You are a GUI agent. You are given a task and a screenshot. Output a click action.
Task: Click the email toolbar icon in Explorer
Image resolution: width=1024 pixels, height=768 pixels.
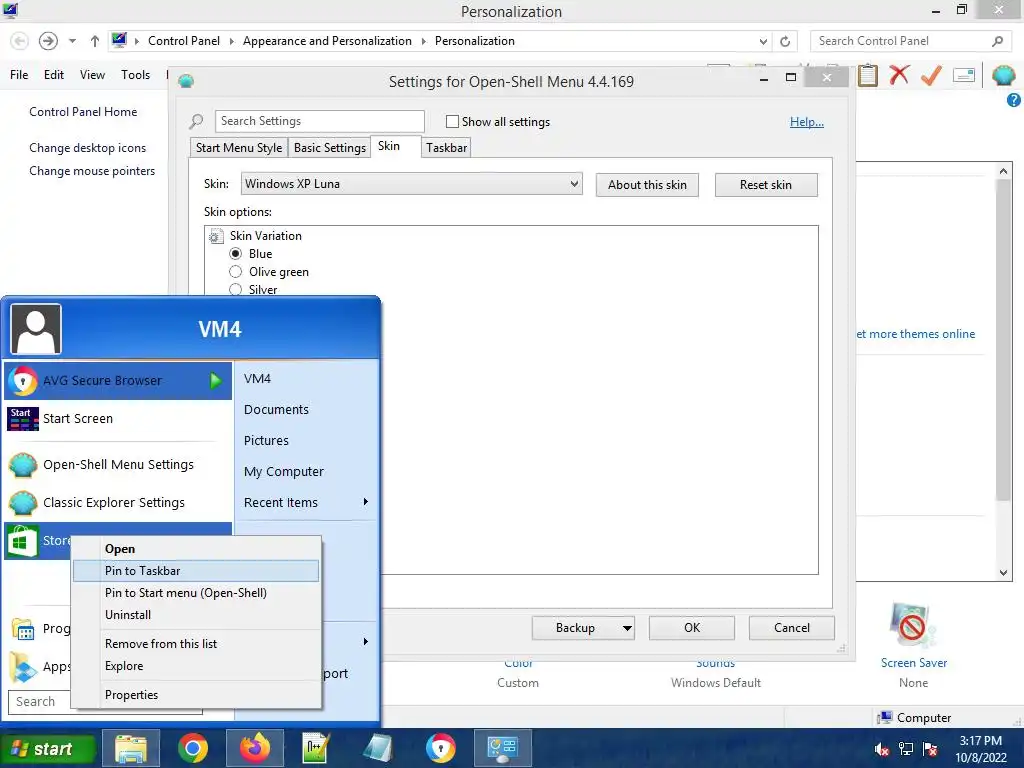[964, 75]
